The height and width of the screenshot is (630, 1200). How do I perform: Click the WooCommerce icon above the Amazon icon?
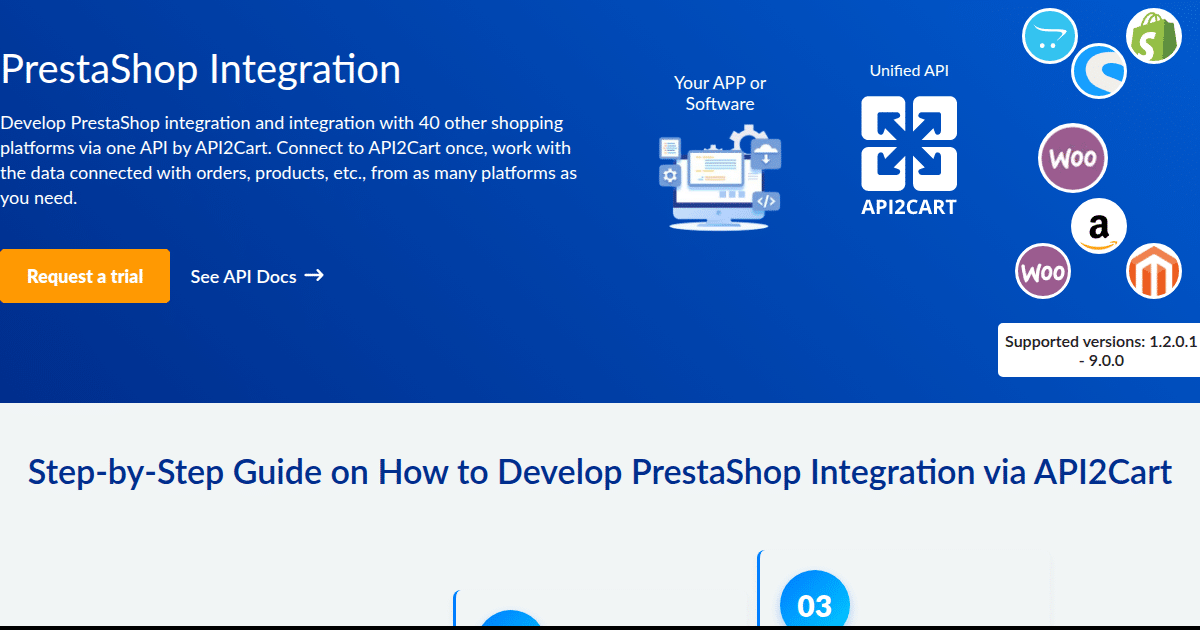1073,158
